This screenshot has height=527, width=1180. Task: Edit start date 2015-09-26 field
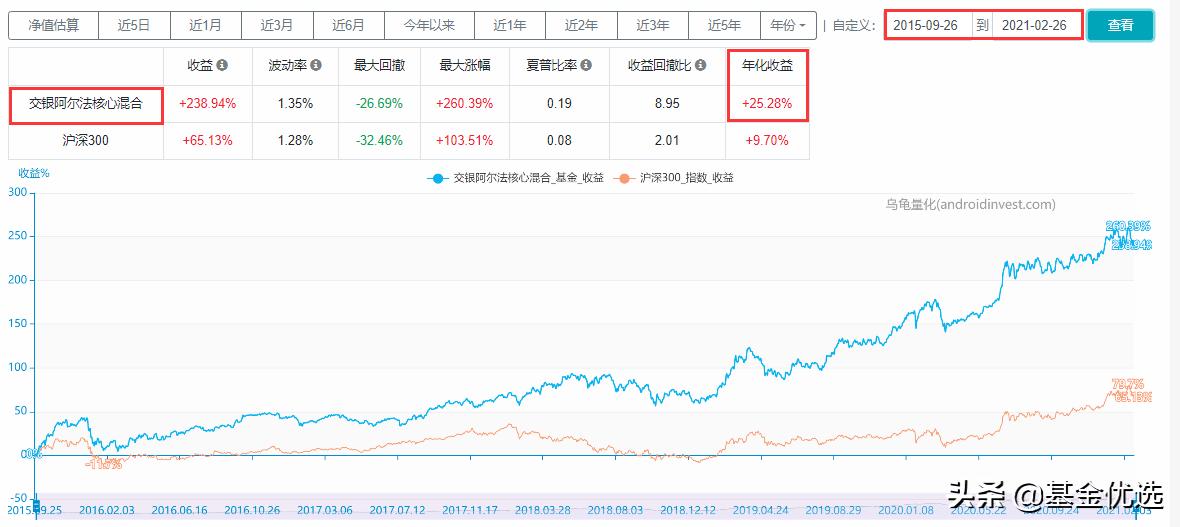click(929, 26)
